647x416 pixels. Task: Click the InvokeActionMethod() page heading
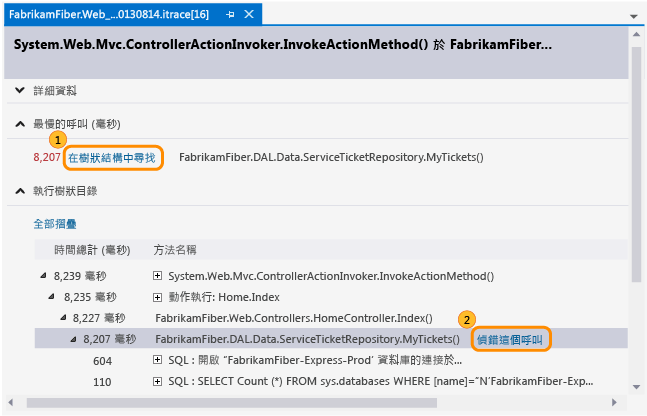[x=283, y=45]
